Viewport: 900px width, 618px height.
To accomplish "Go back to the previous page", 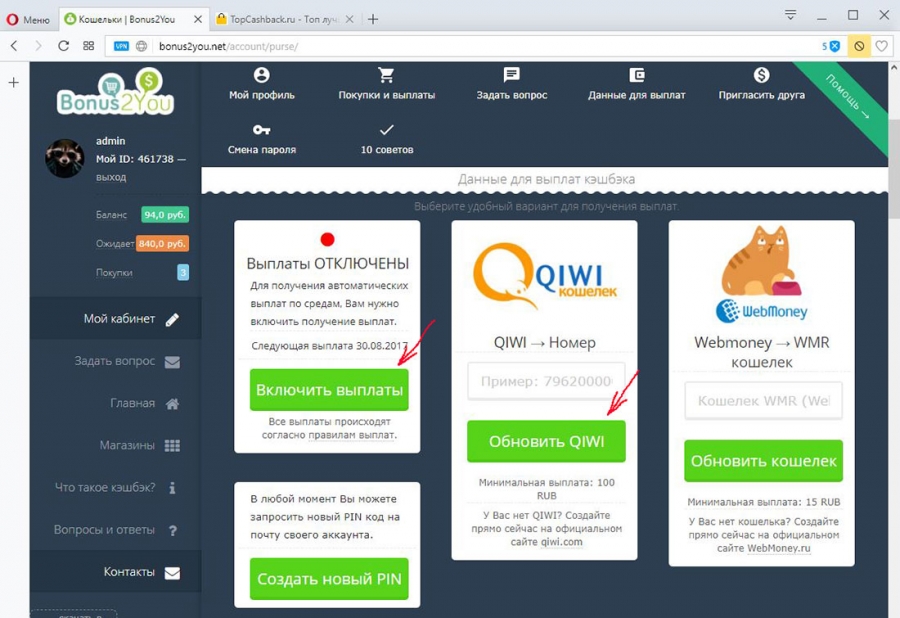I will pos(14,46).
